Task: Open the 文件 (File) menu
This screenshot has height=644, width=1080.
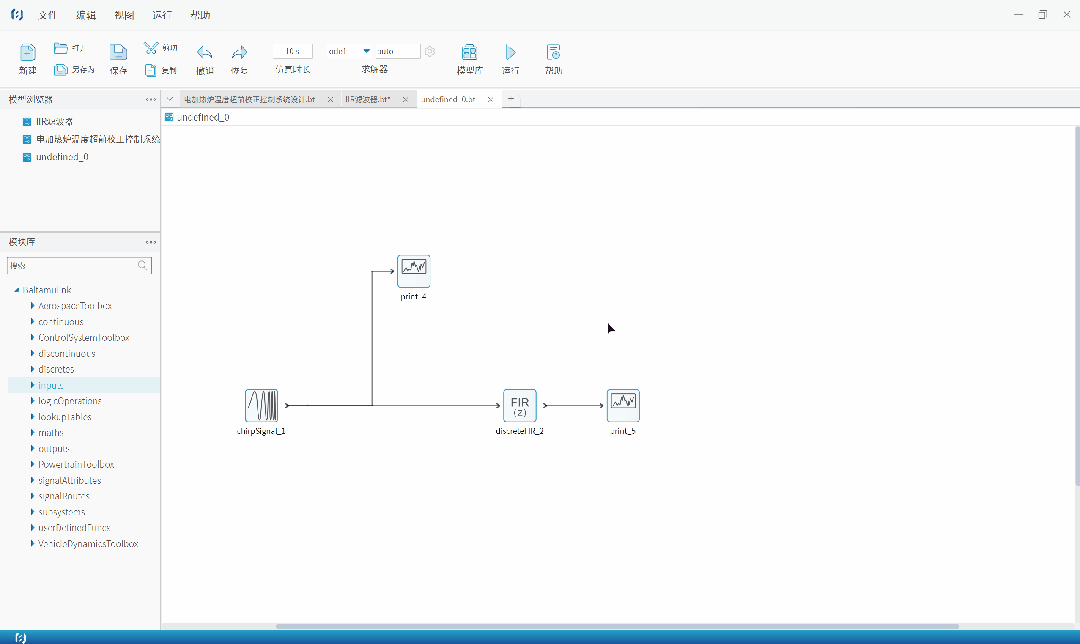Action: (x=47, y=15)
